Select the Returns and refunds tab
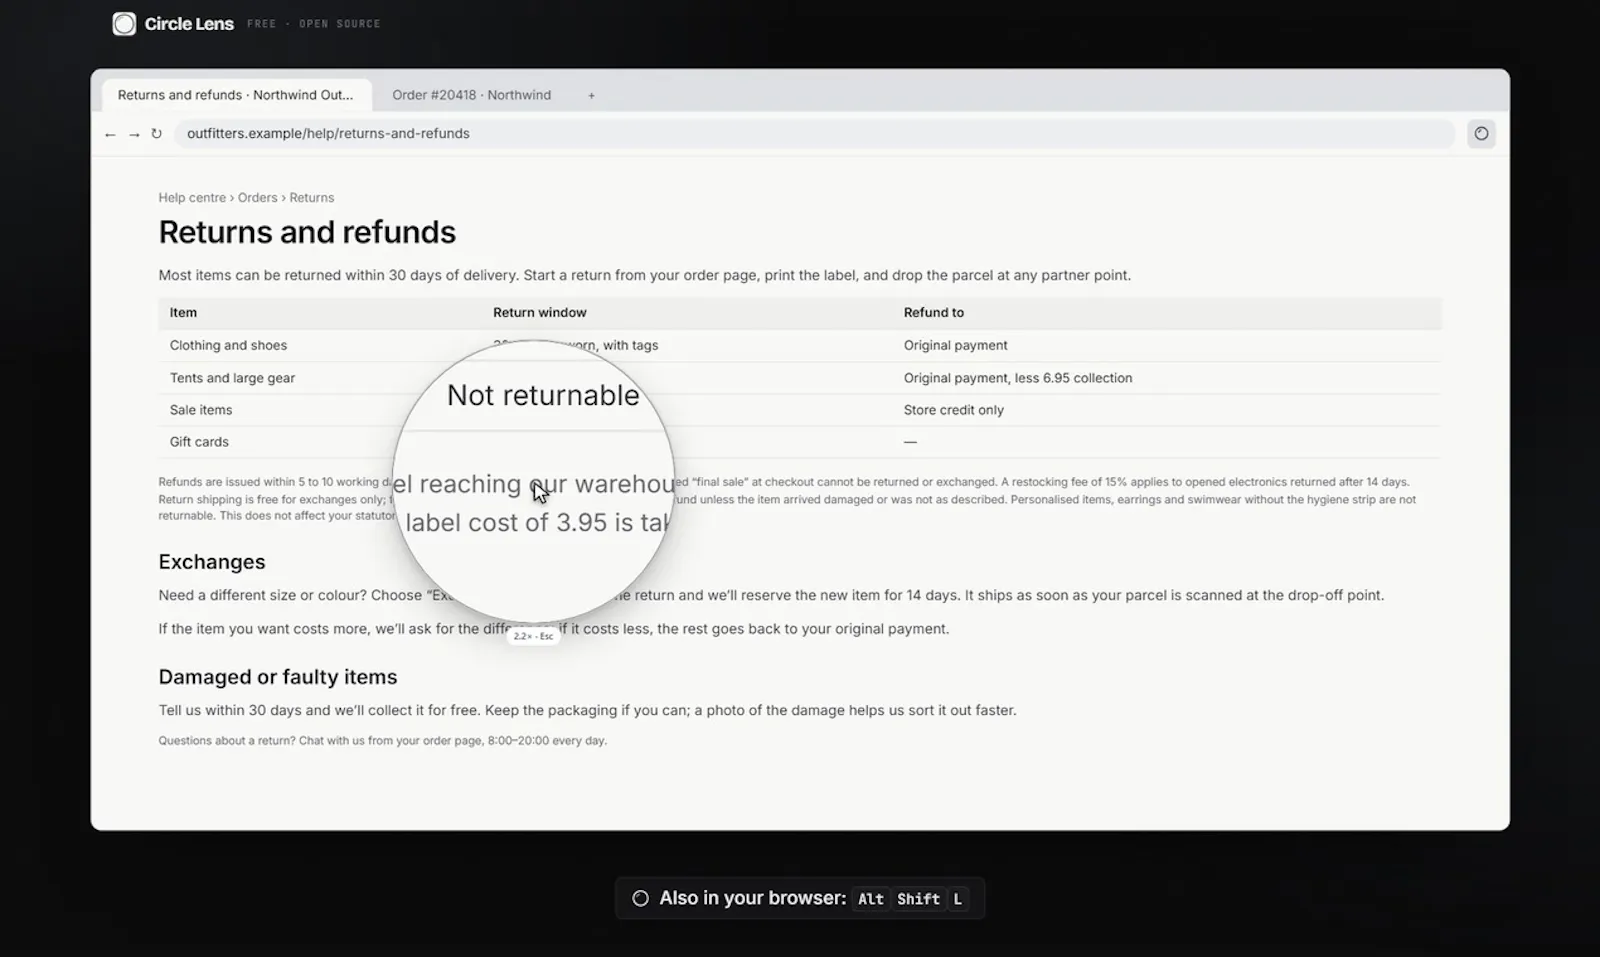Screen dimensions: 1600x957 (x=236, y=95)
